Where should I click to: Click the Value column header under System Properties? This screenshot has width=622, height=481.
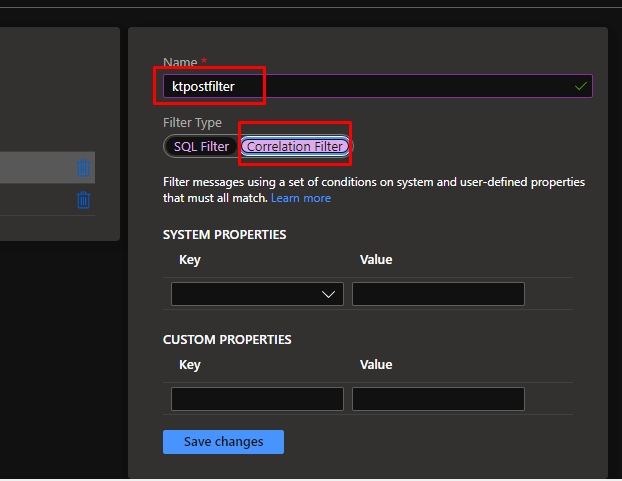[x=376, y=260]
